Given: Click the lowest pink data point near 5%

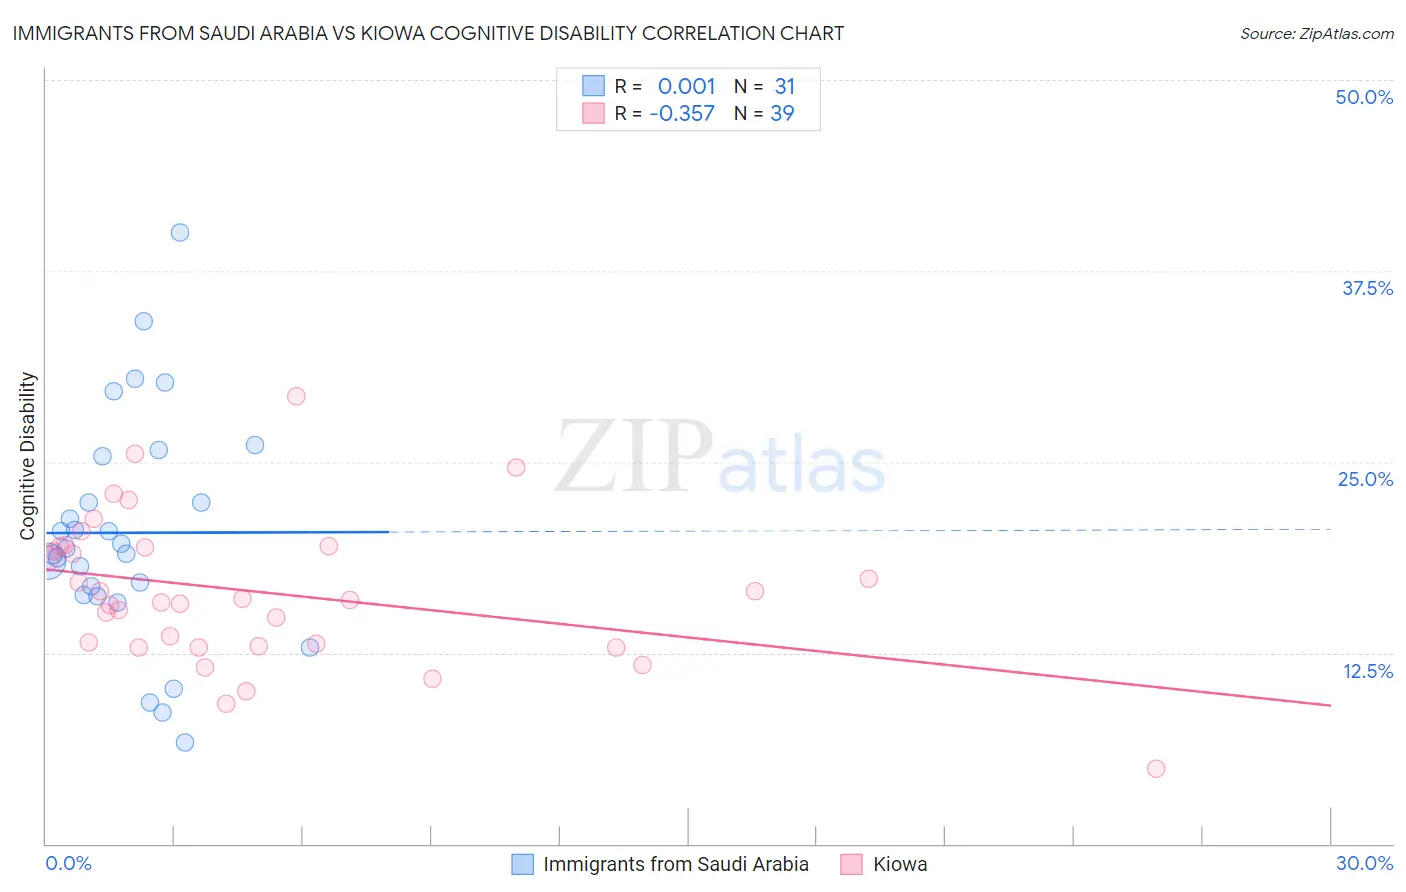Looking at the screenshot, I should [x=1156, y=768].
